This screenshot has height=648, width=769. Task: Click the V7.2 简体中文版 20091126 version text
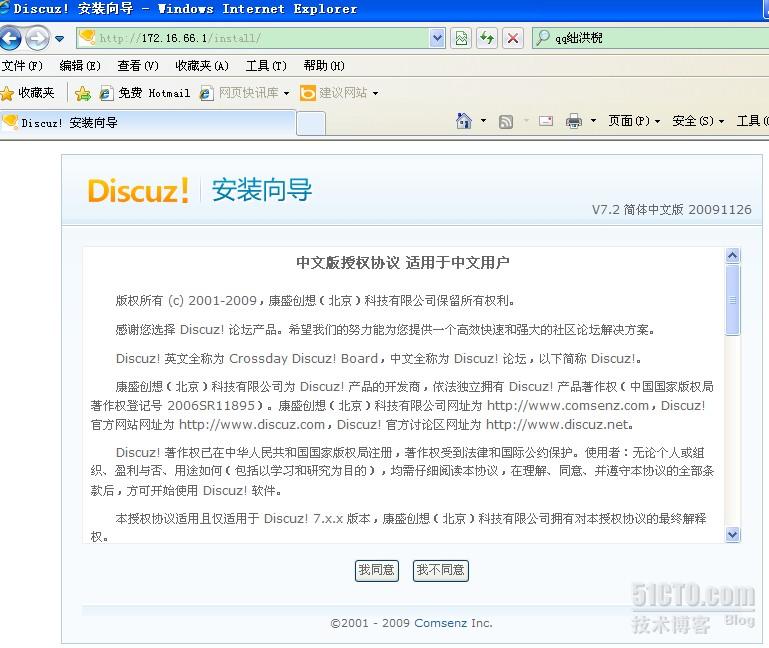click(x=671, y=210)
